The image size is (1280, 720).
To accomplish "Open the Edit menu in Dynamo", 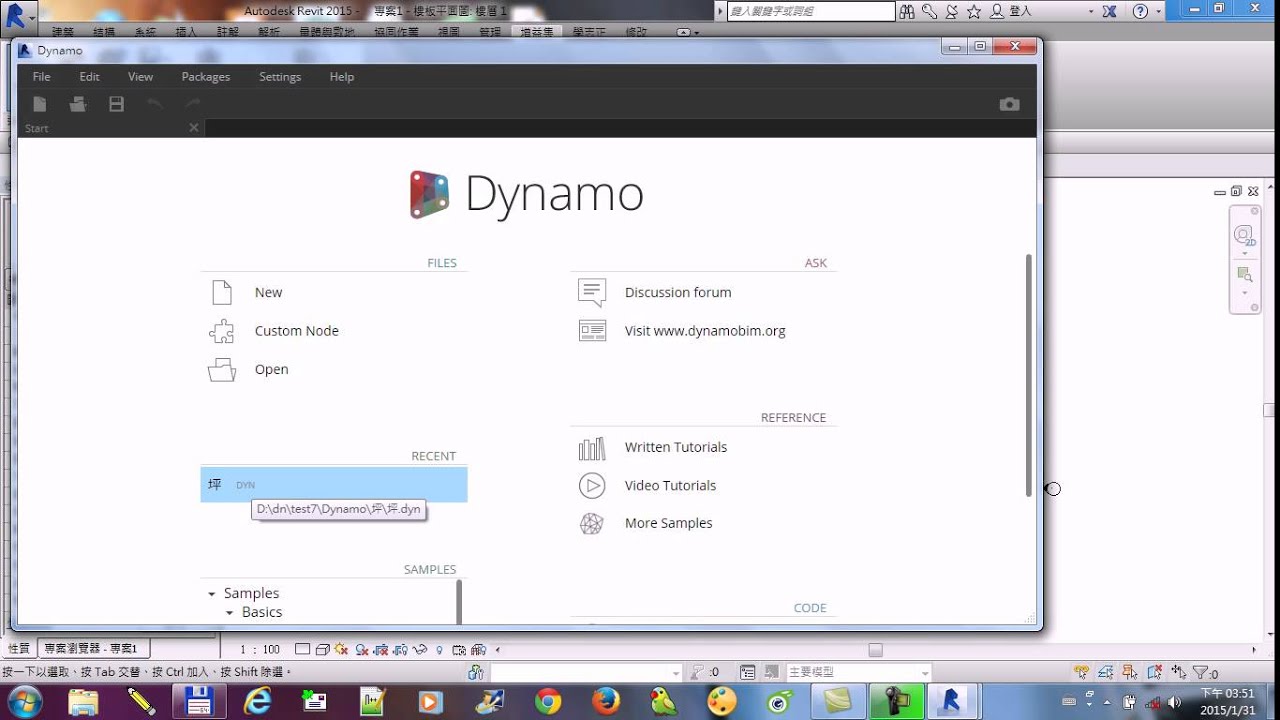I will pyautogui.click(x=90, y=77).
